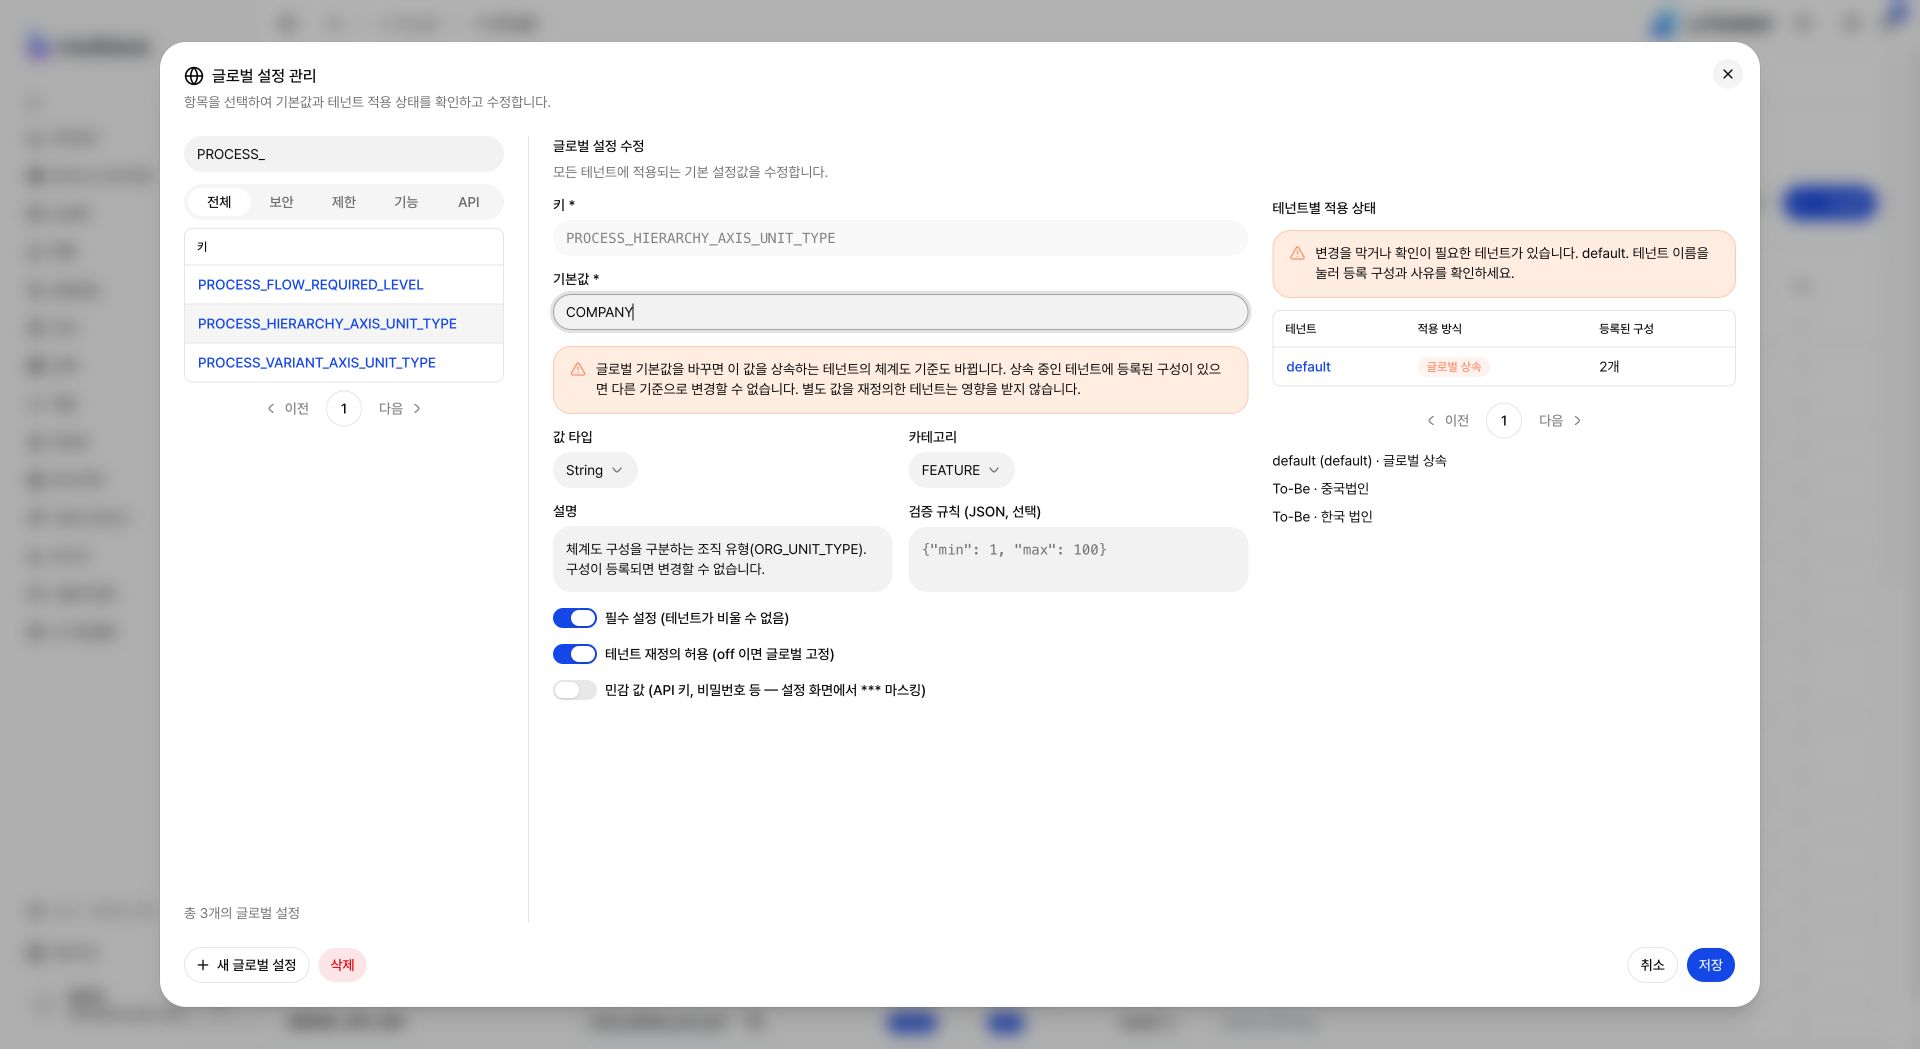The height and width of the screenshot is (1049, 1920).
Task: Switch to the 보안 tab
Action: point(281,202)
